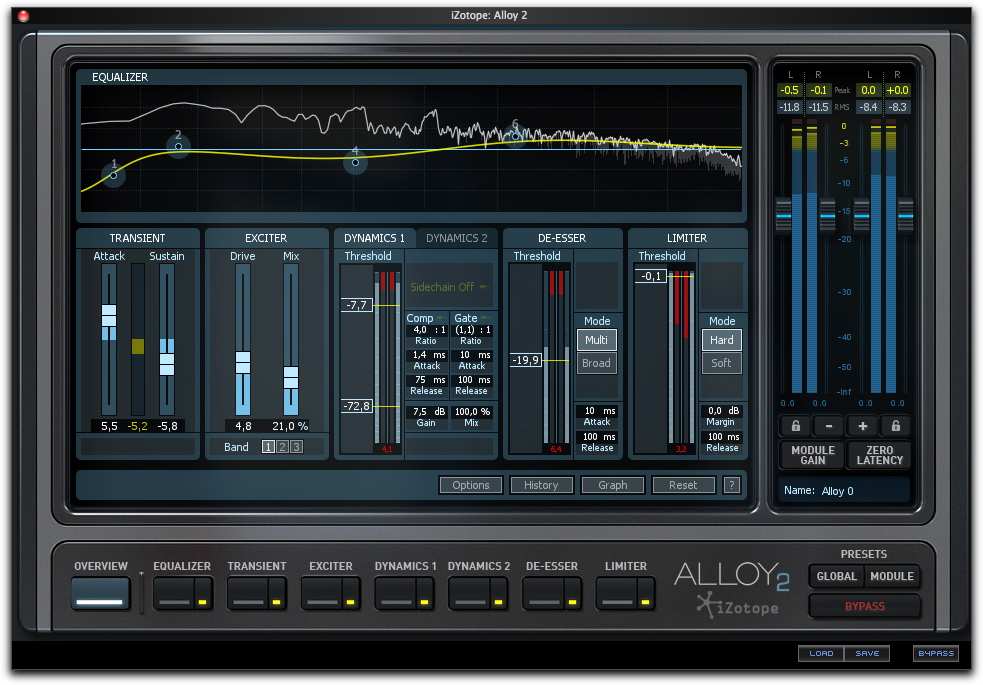Click the Dynamics threshold handle -7,7

click(x=356, y=305)
